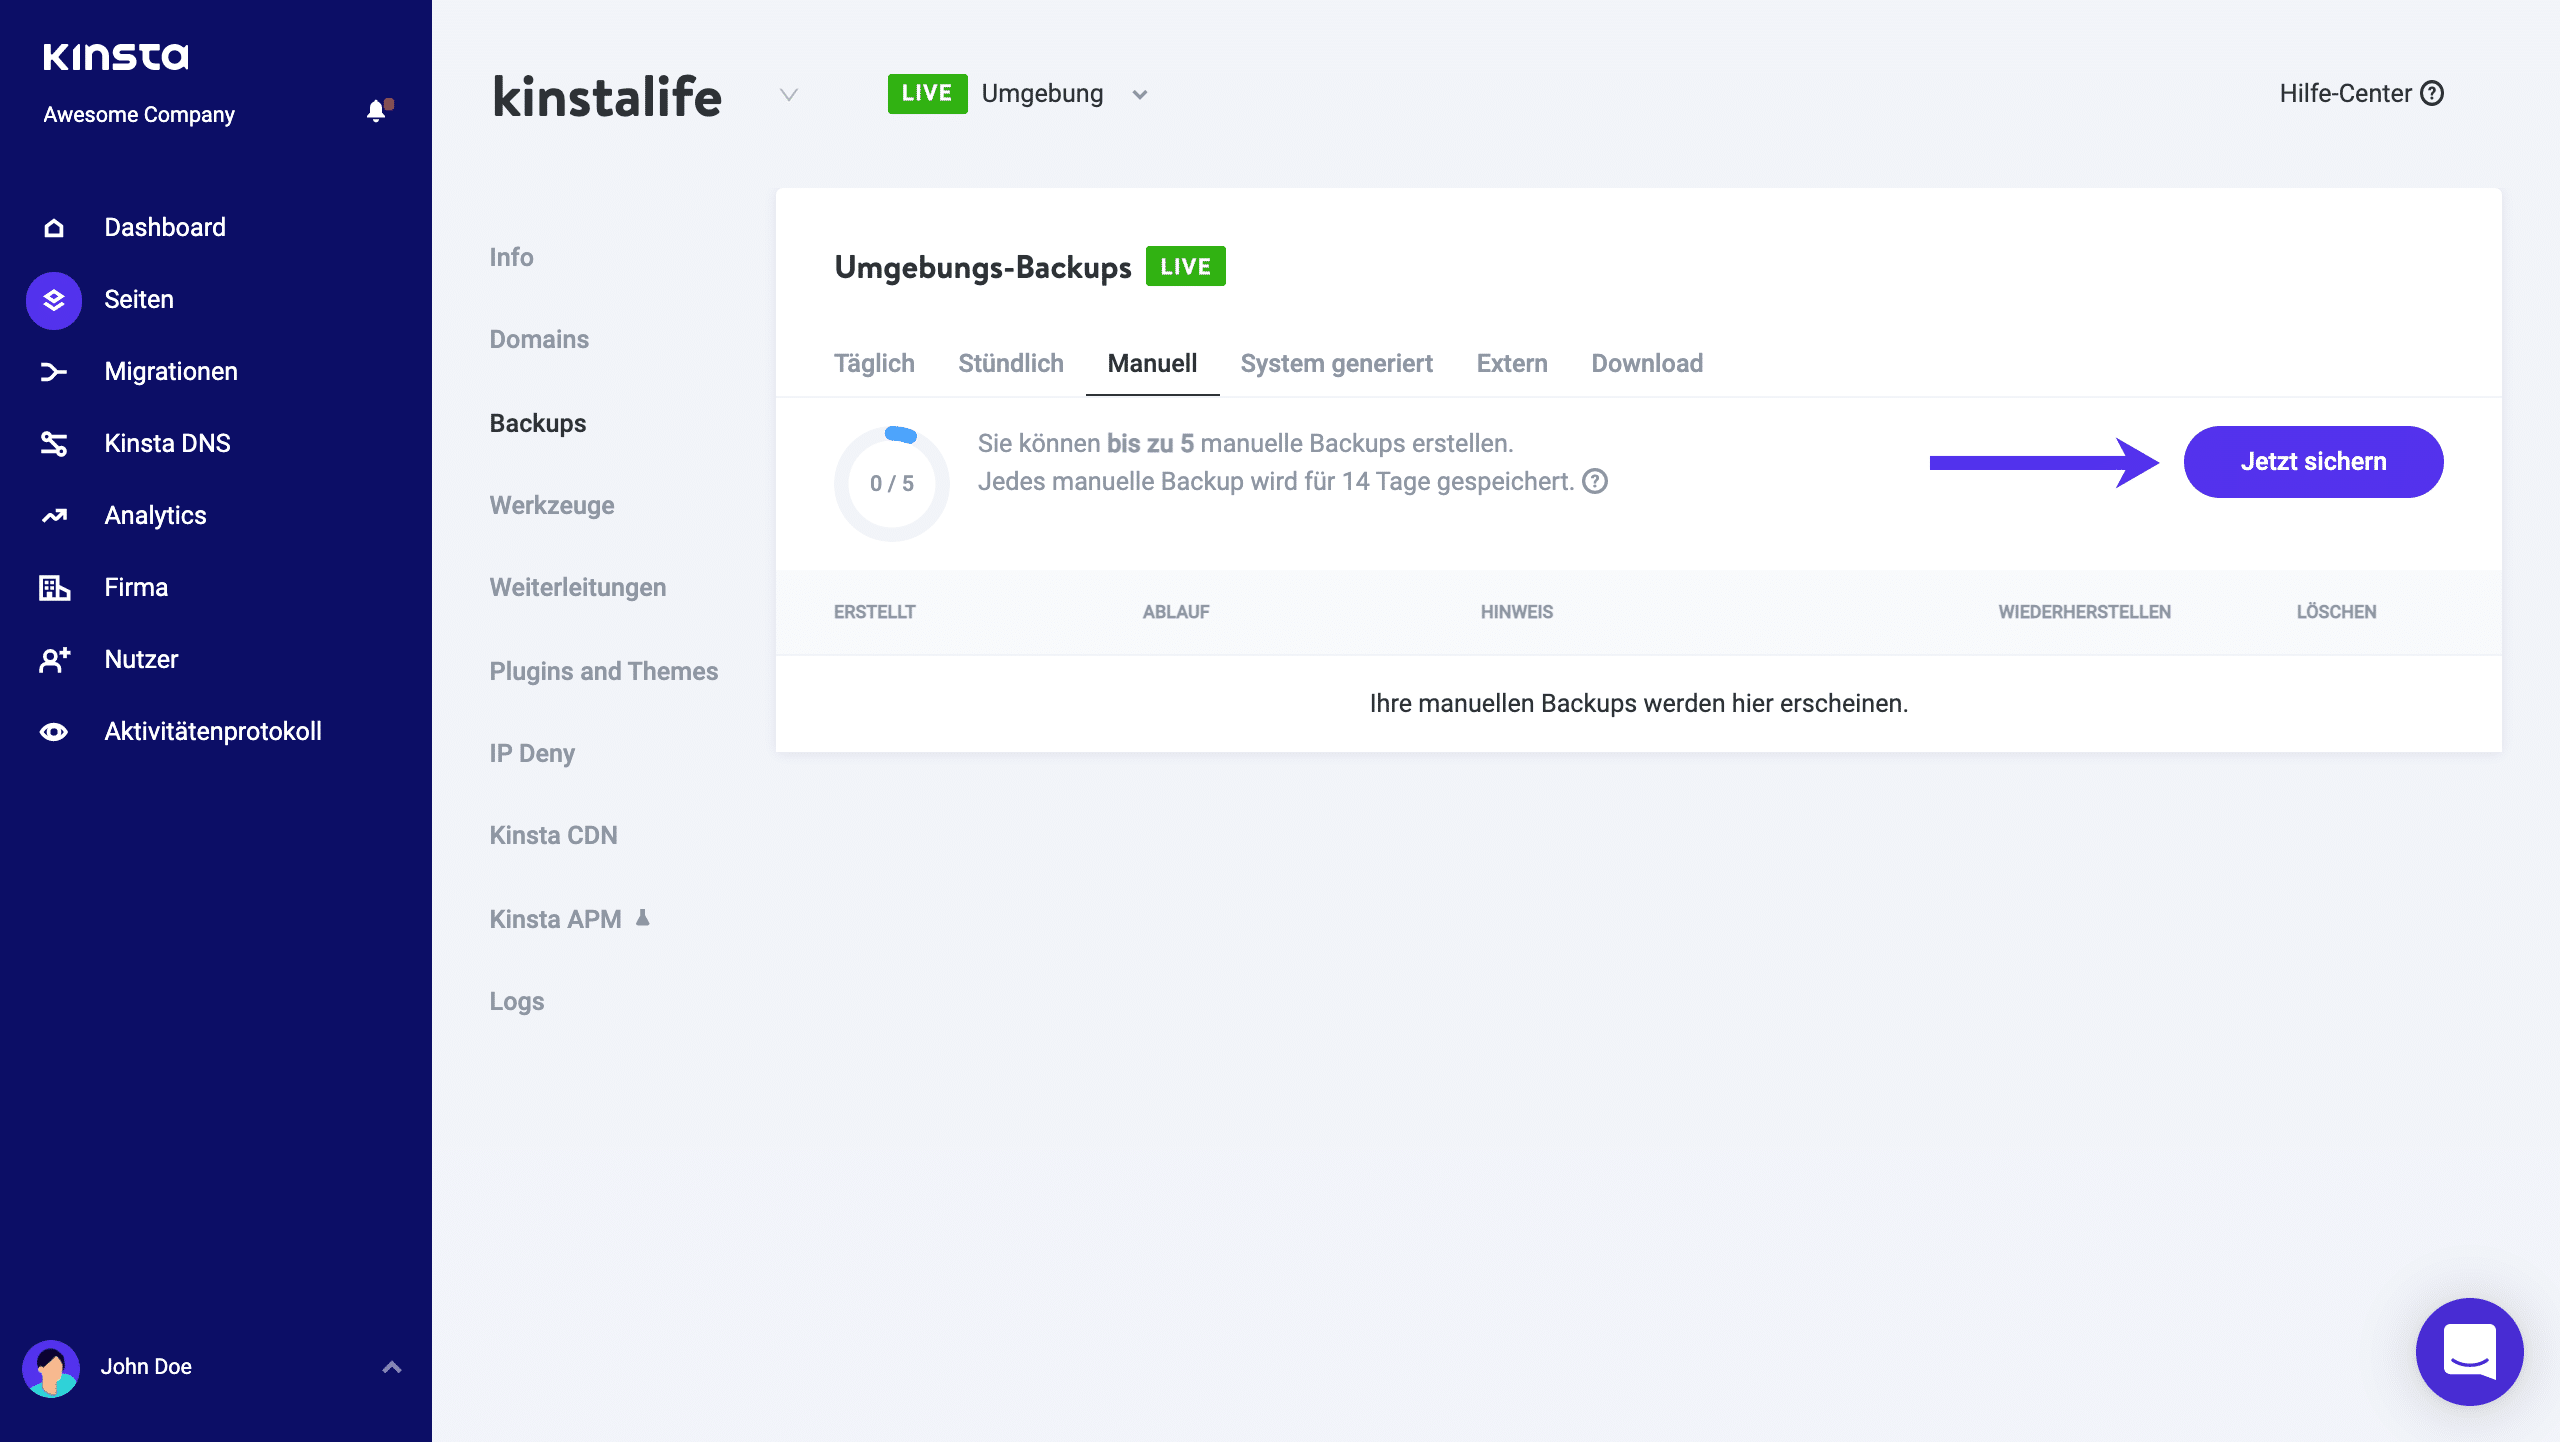This screenshot has width=2560, height=1442.
Task: Select the Nutzer sidebar icon
Action: (52, 659)
